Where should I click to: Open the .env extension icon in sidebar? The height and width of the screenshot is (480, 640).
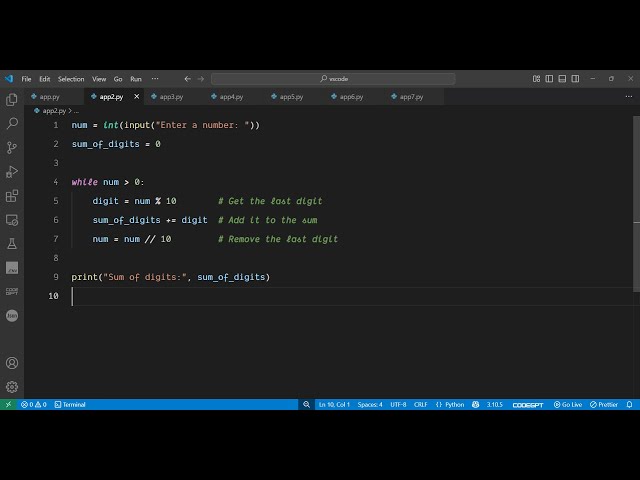point(12,268)
